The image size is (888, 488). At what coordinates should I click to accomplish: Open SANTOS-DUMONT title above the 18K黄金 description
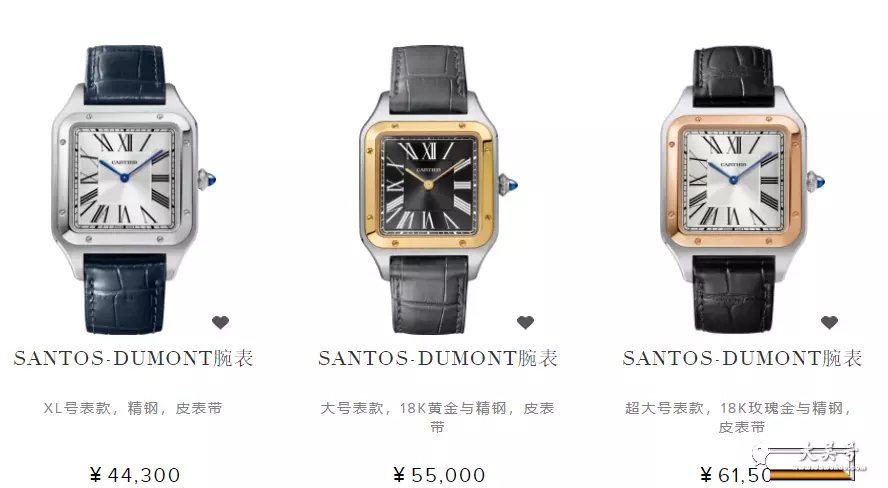click(438, 358)
